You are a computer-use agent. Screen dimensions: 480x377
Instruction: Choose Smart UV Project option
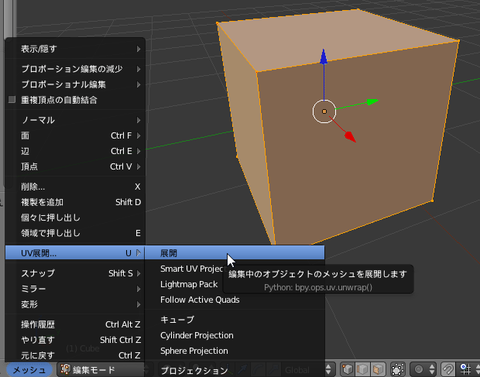click(x=191, y=269)
